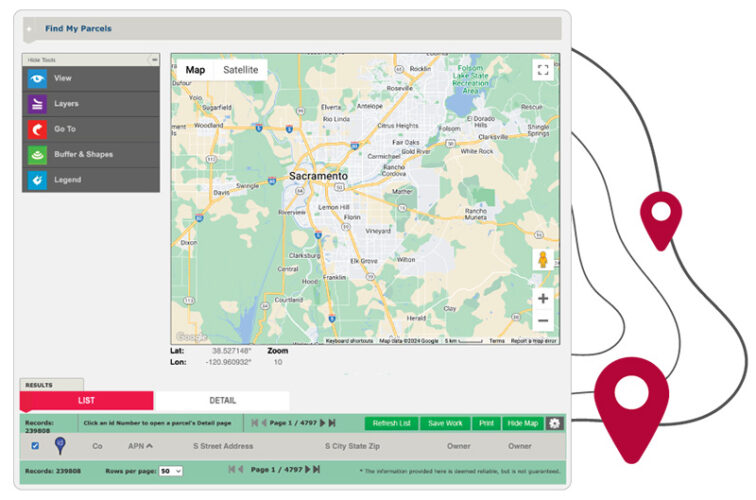Click the Save Work button
The width and height of the screenshot is (756, 500).
pos(444,423)
